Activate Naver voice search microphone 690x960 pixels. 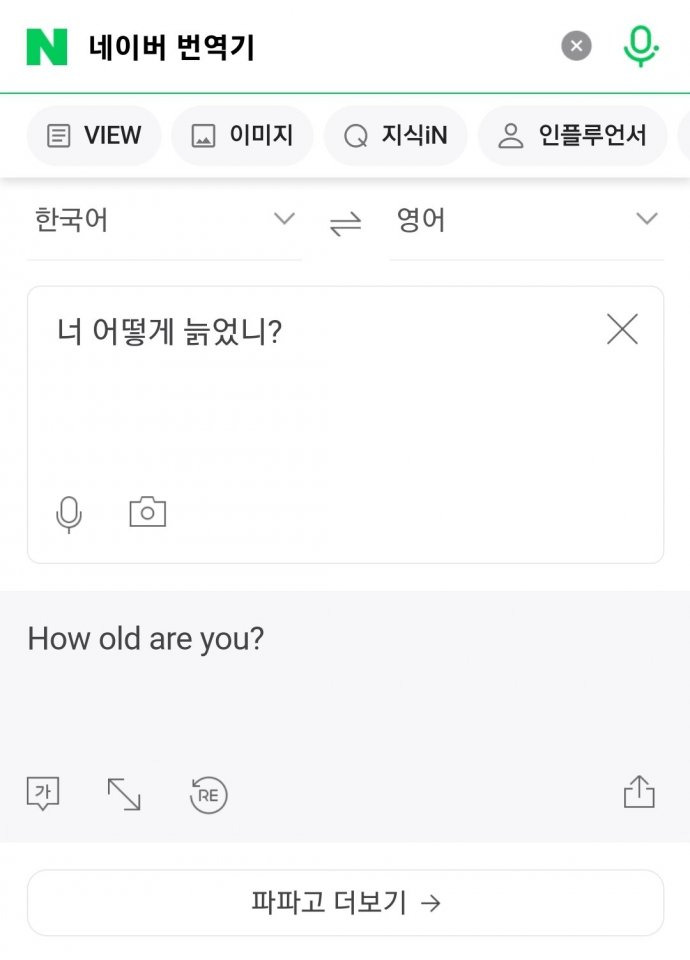tap(641, 44)
